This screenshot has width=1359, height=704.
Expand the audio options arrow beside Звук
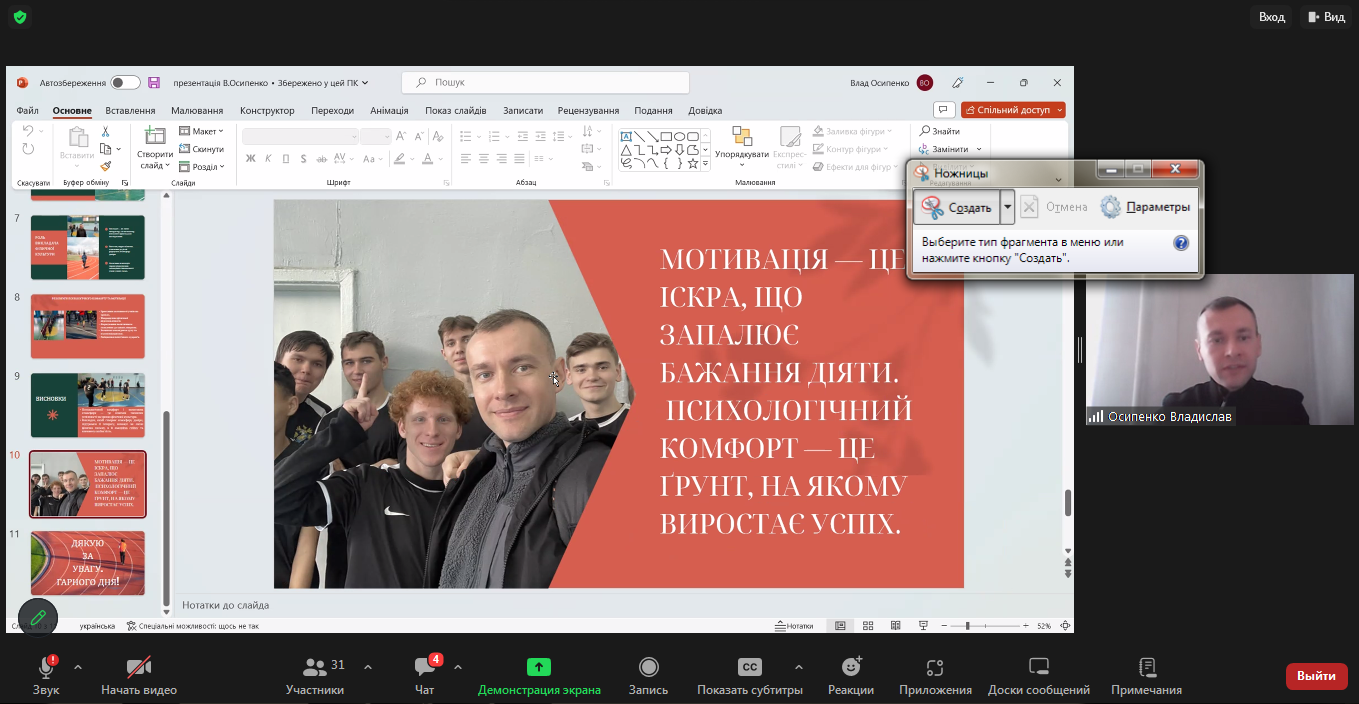tap(78, 667)
